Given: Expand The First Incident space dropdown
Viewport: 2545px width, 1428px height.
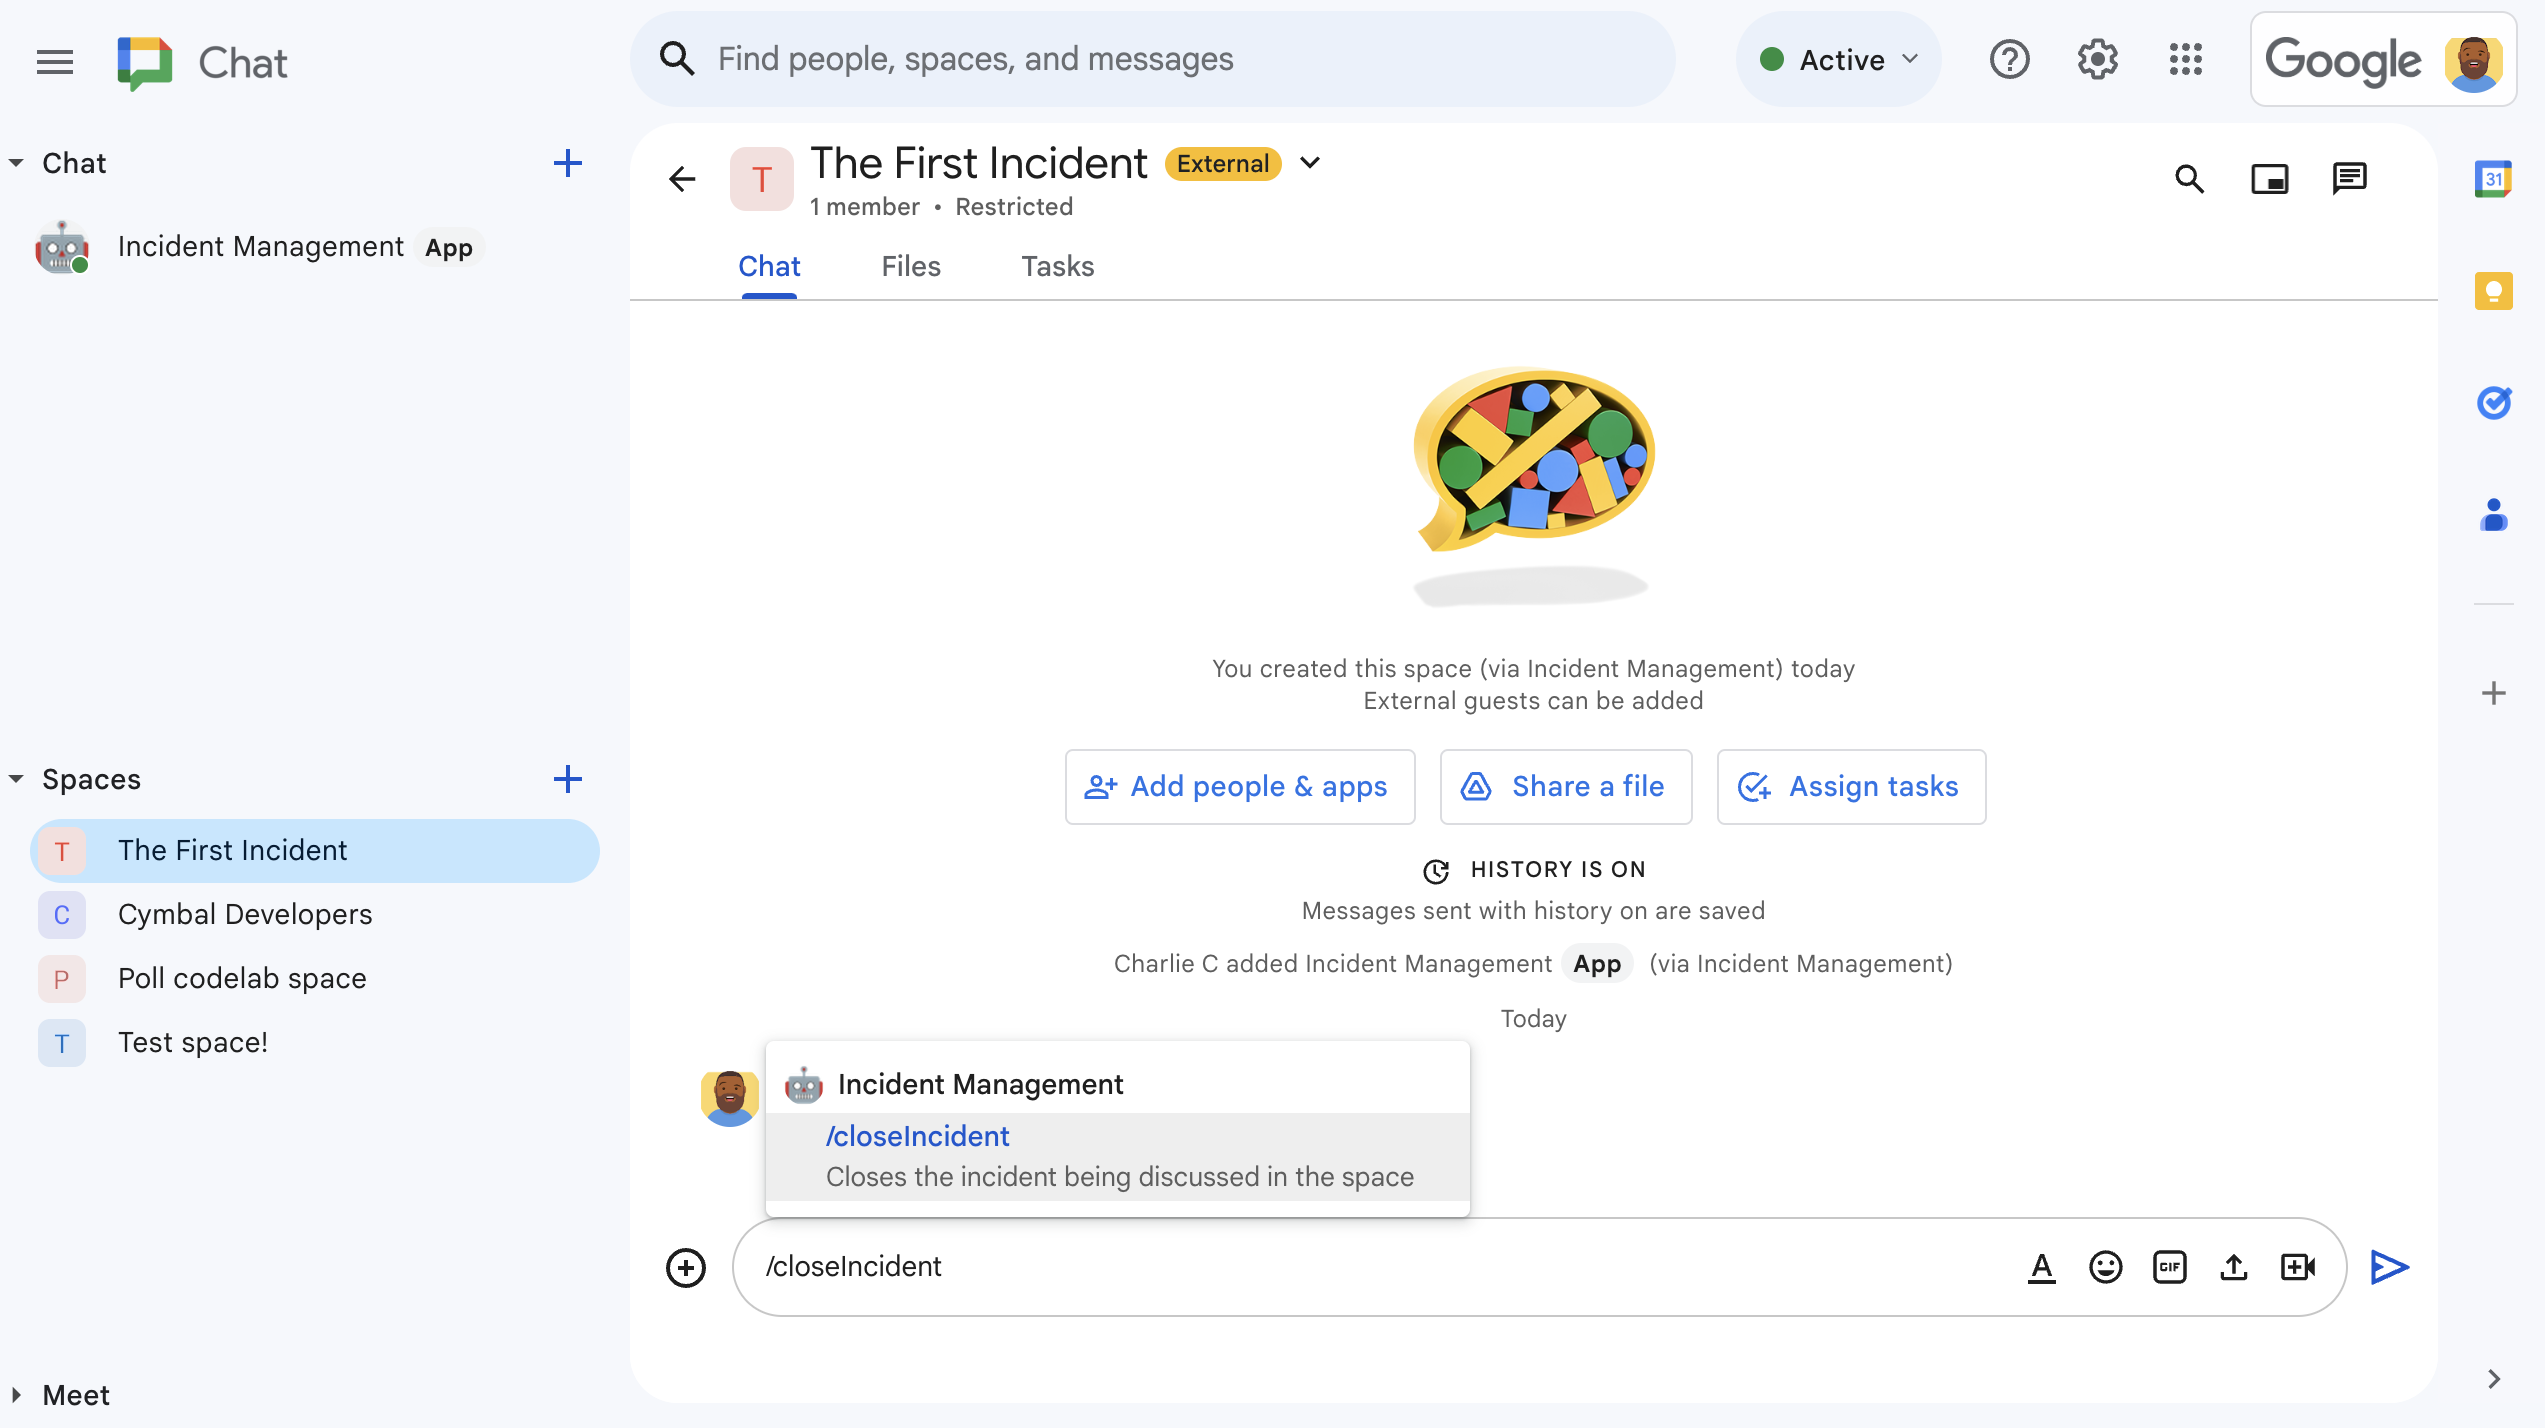Looking at the screenshot, I should click(x=1311, y=163).
